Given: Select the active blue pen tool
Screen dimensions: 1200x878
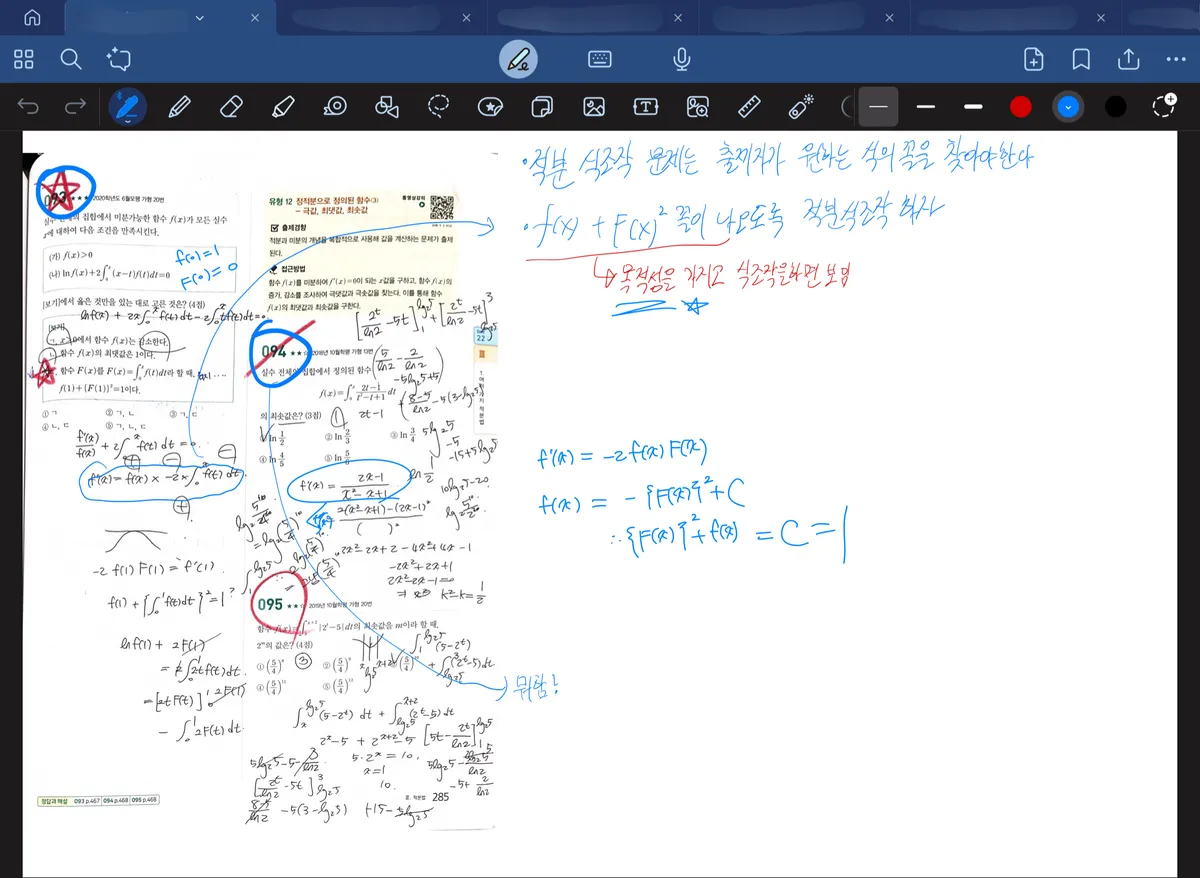Looking at the screenshot, I should [x=127, y=106].
